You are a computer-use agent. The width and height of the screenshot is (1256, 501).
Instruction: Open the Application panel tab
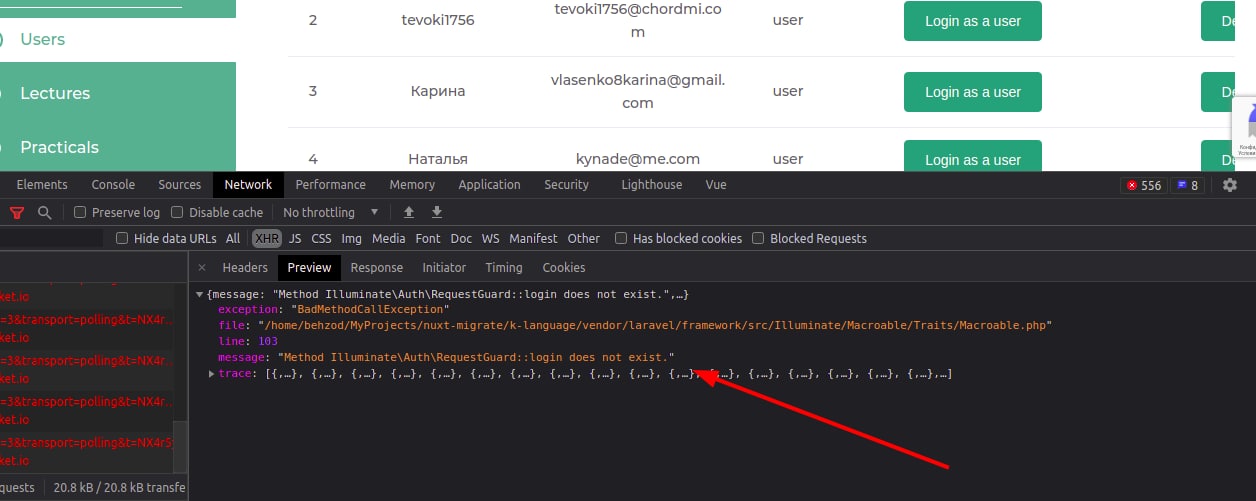click(x=489, y=185)
